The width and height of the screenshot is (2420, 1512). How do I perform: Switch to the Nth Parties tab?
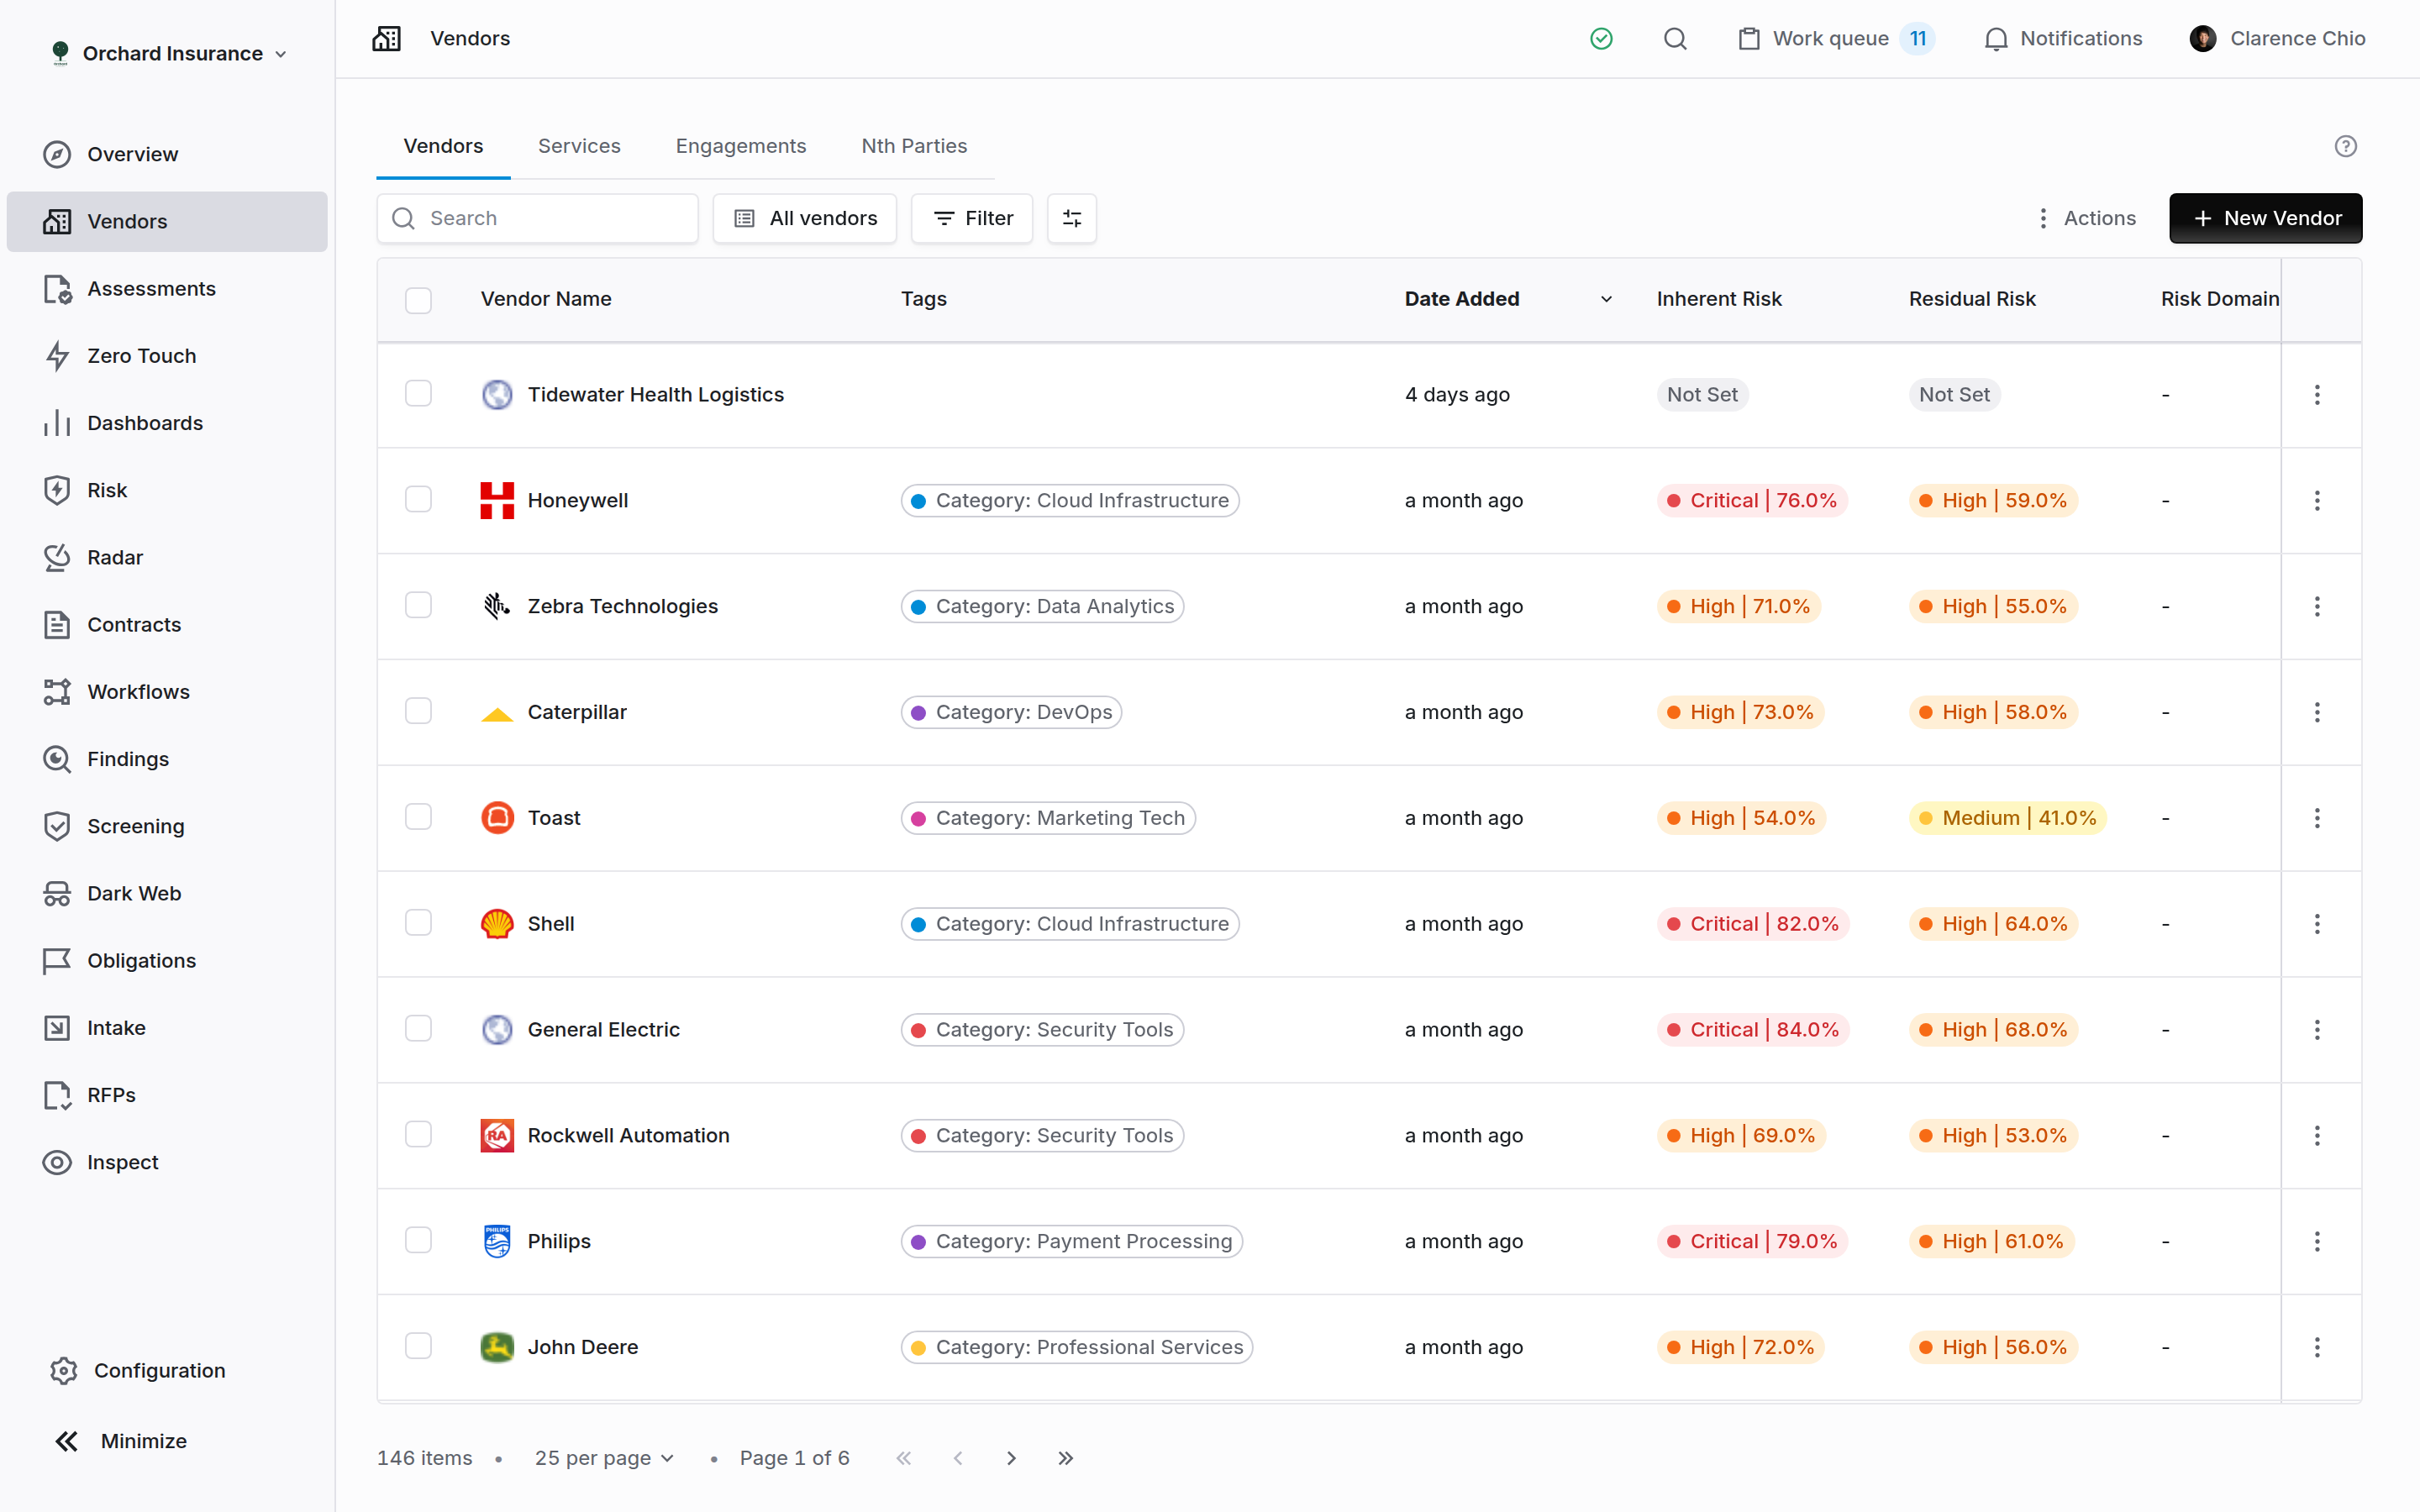click(x=914, y=146)
